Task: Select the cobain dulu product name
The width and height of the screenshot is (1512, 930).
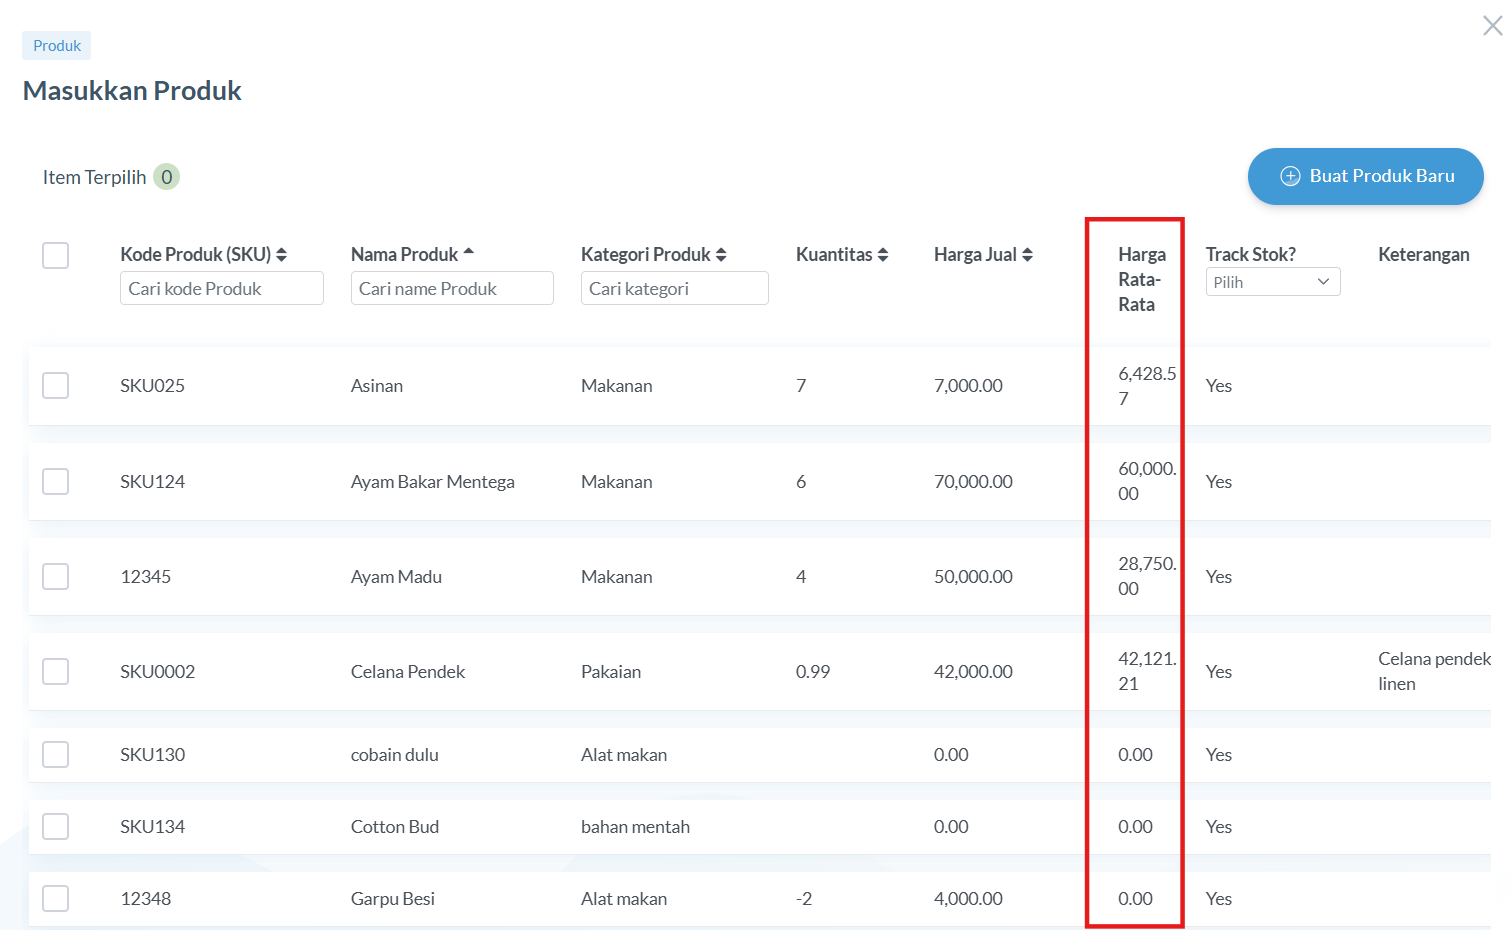Action: point(394,755)
